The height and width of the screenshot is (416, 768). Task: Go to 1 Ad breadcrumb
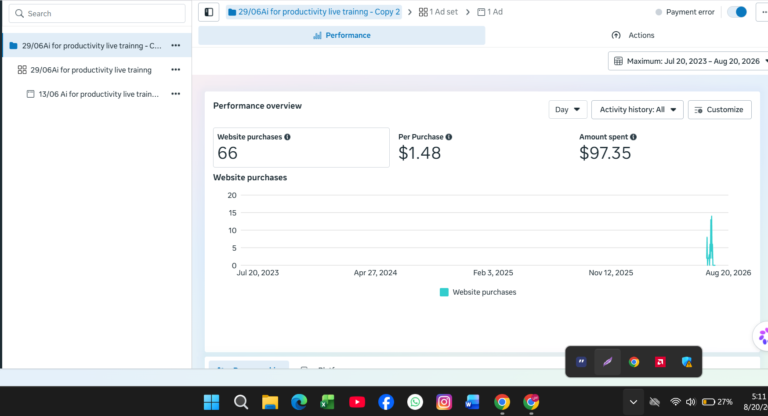coord(490,12)
